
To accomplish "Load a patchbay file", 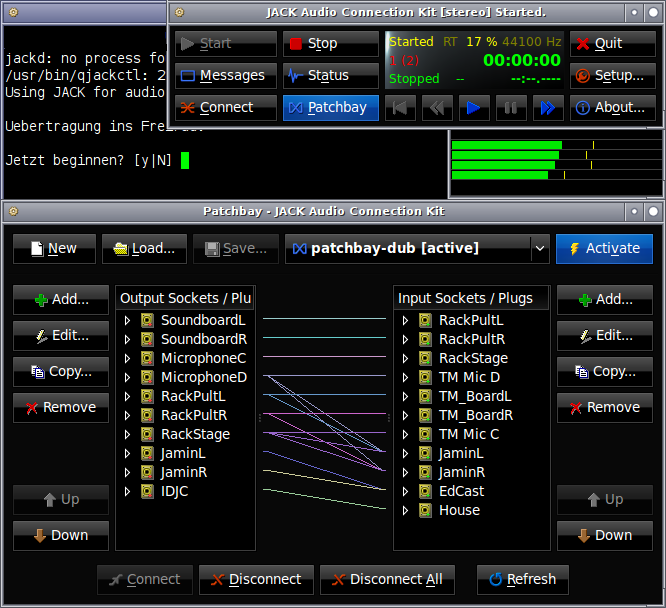I will coord(144,249).
